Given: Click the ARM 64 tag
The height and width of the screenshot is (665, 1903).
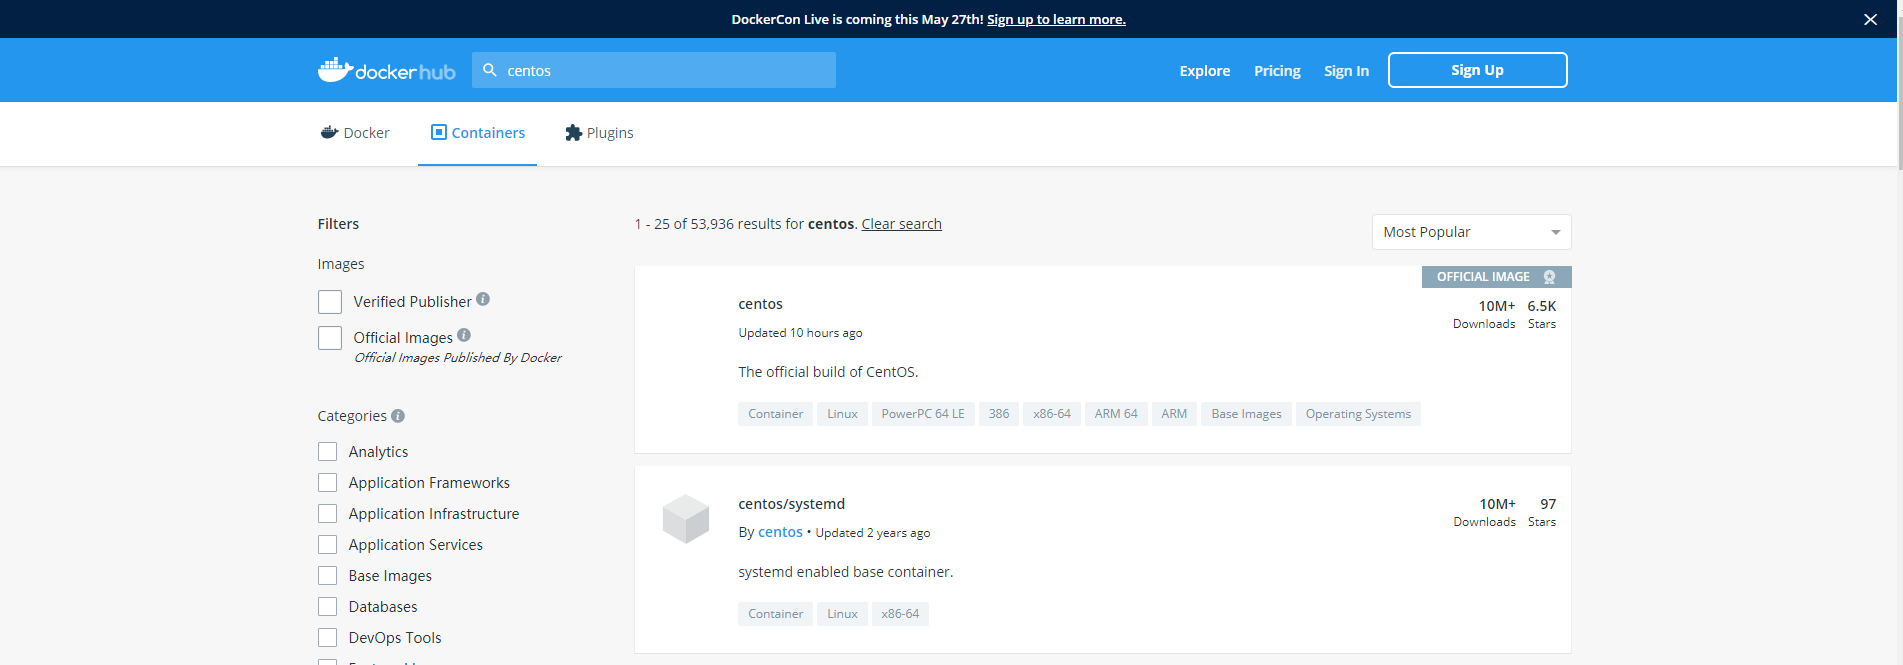Looking at the screenshot, I should click(1116, 414).
